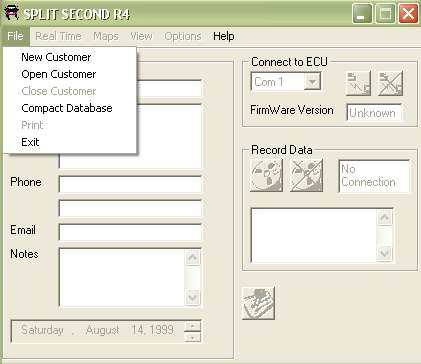Screen dimensions: 421x364
Task: Select Print in the File menu
Action: pyautogui.click(x=70, y=125)
